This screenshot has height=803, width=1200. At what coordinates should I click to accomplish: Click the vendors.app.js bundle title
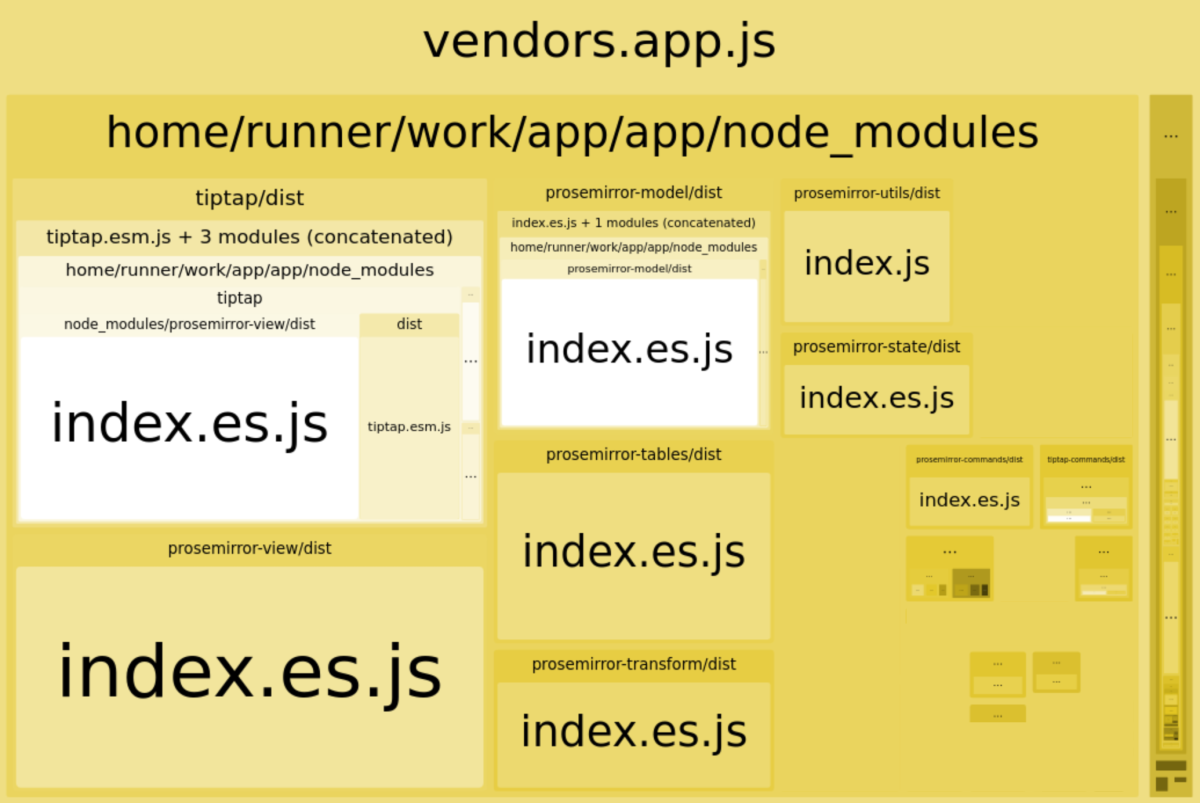[599, 43]
